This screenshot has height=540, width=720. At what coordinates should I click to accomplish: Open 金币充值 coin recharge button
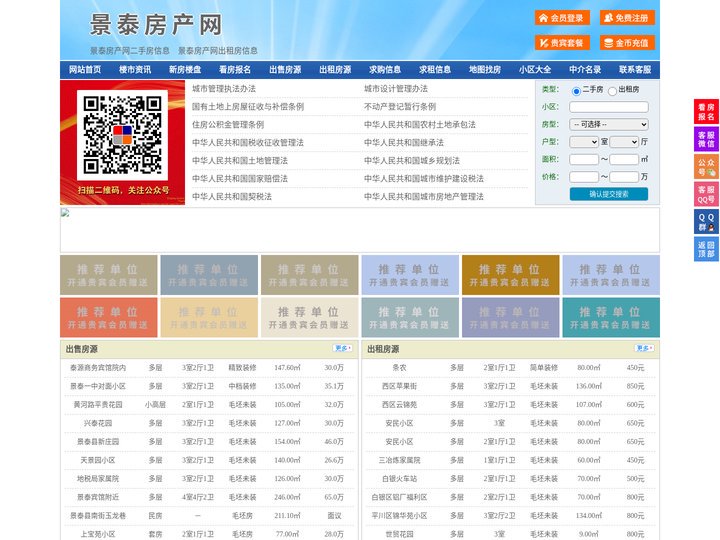click(627, 43)
